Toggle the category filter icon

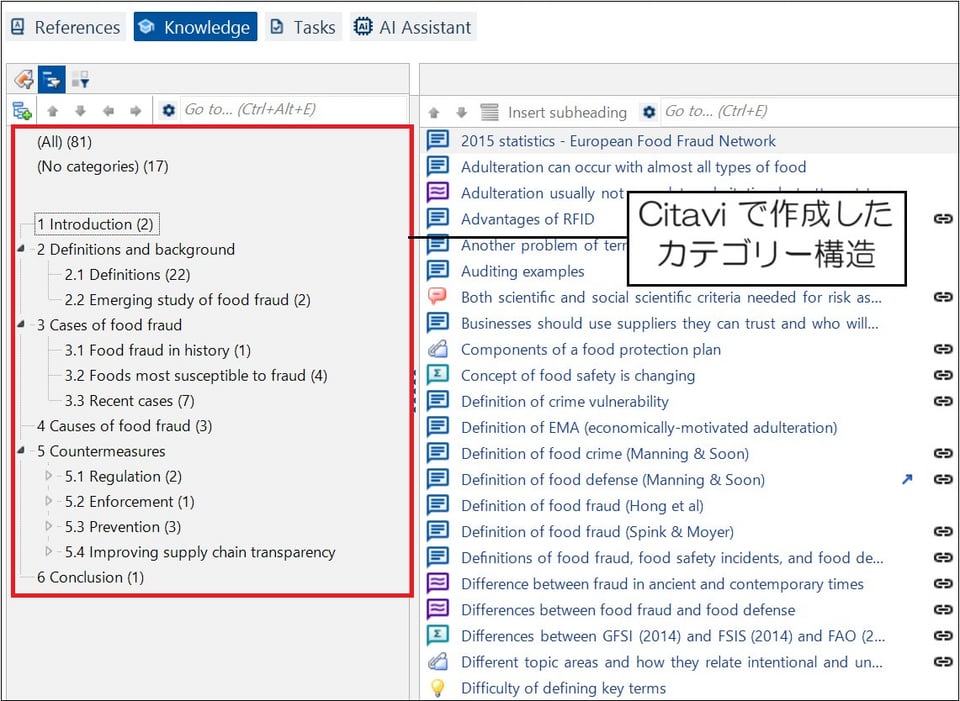(x=80, y=78)
